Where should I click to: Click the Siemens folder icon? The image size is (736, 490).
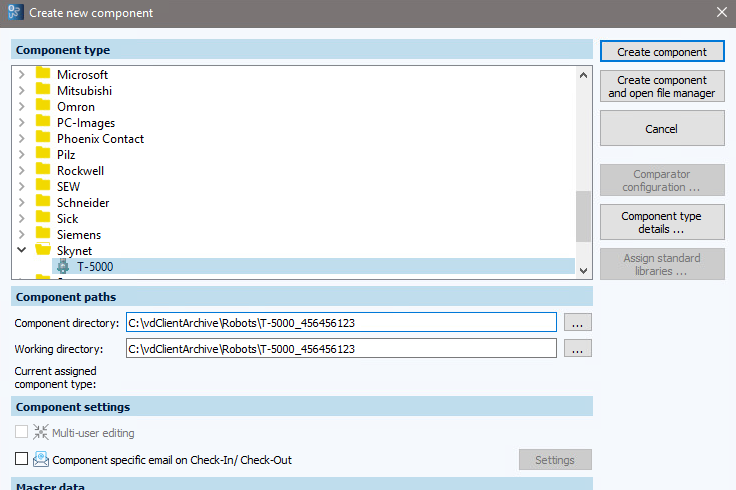pos(43,235)
